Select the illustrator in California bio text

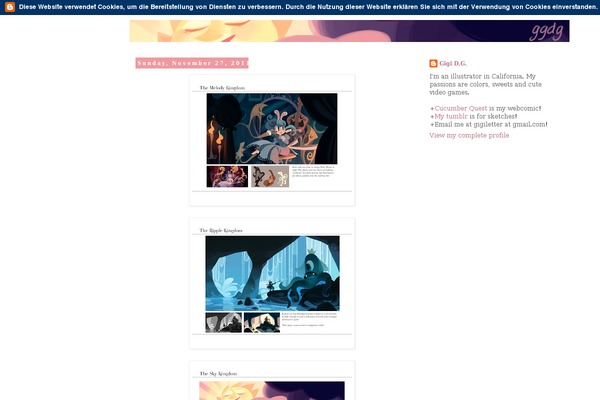485,84
